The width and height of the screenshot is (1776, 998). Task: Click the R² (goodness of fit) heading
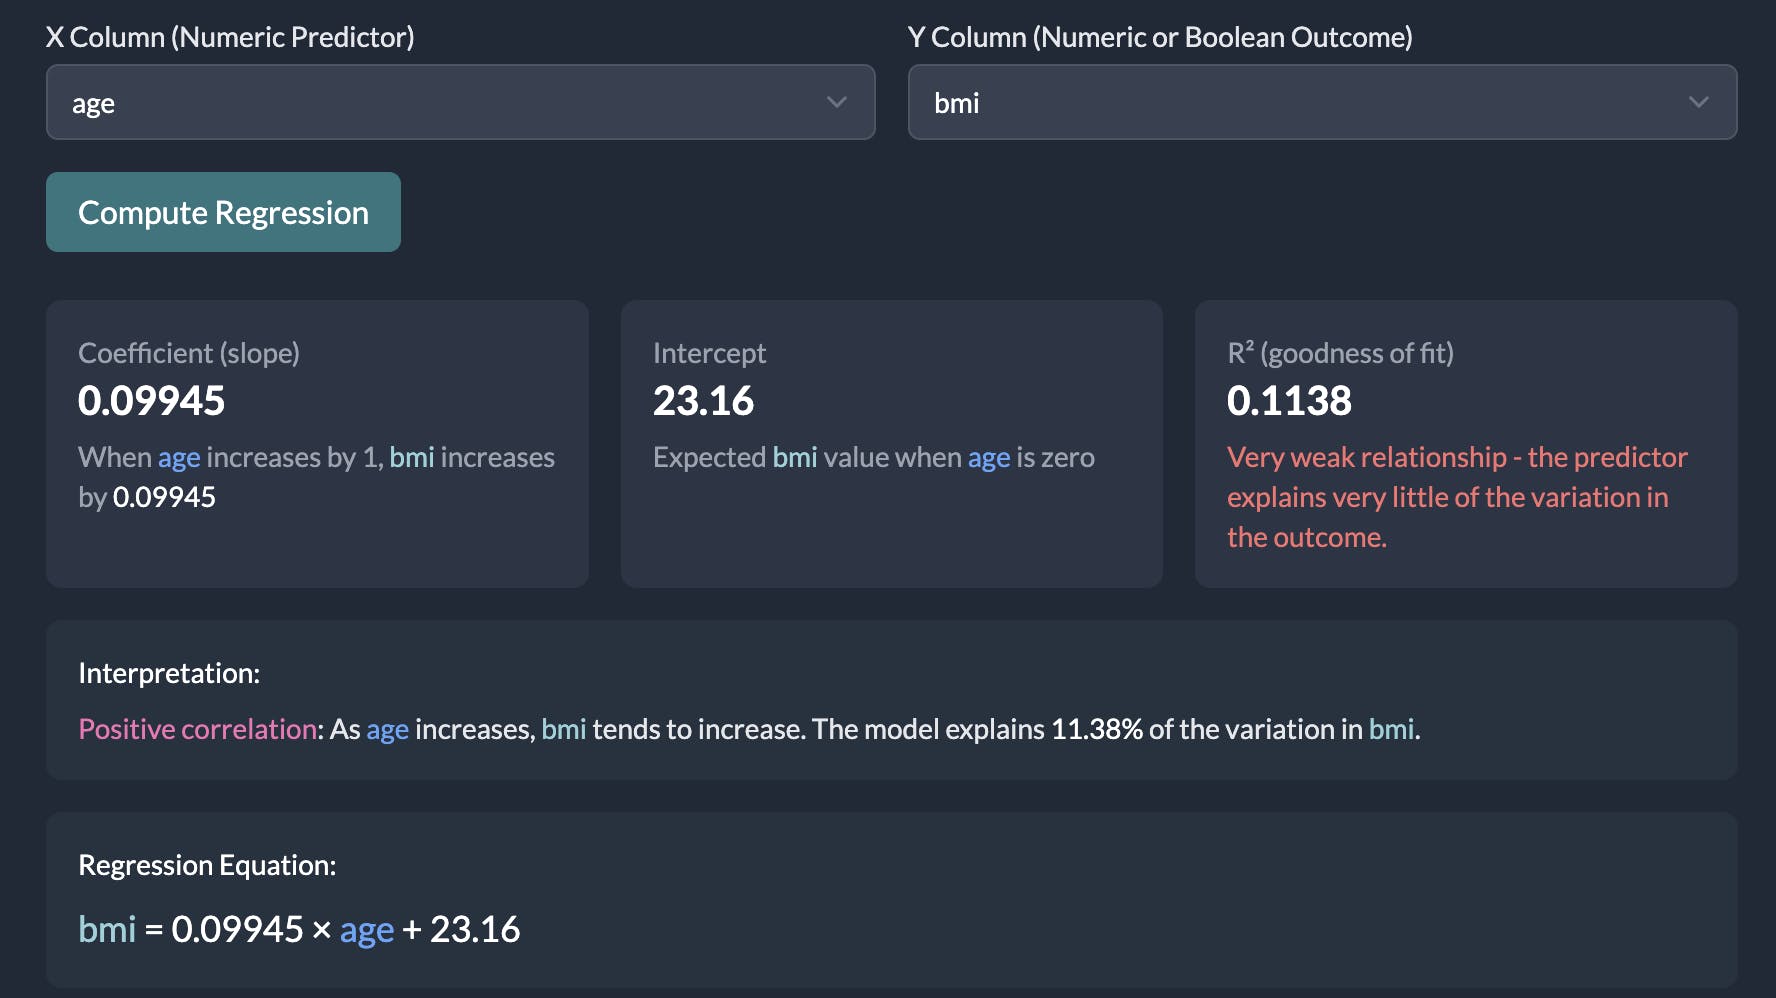1340,353
